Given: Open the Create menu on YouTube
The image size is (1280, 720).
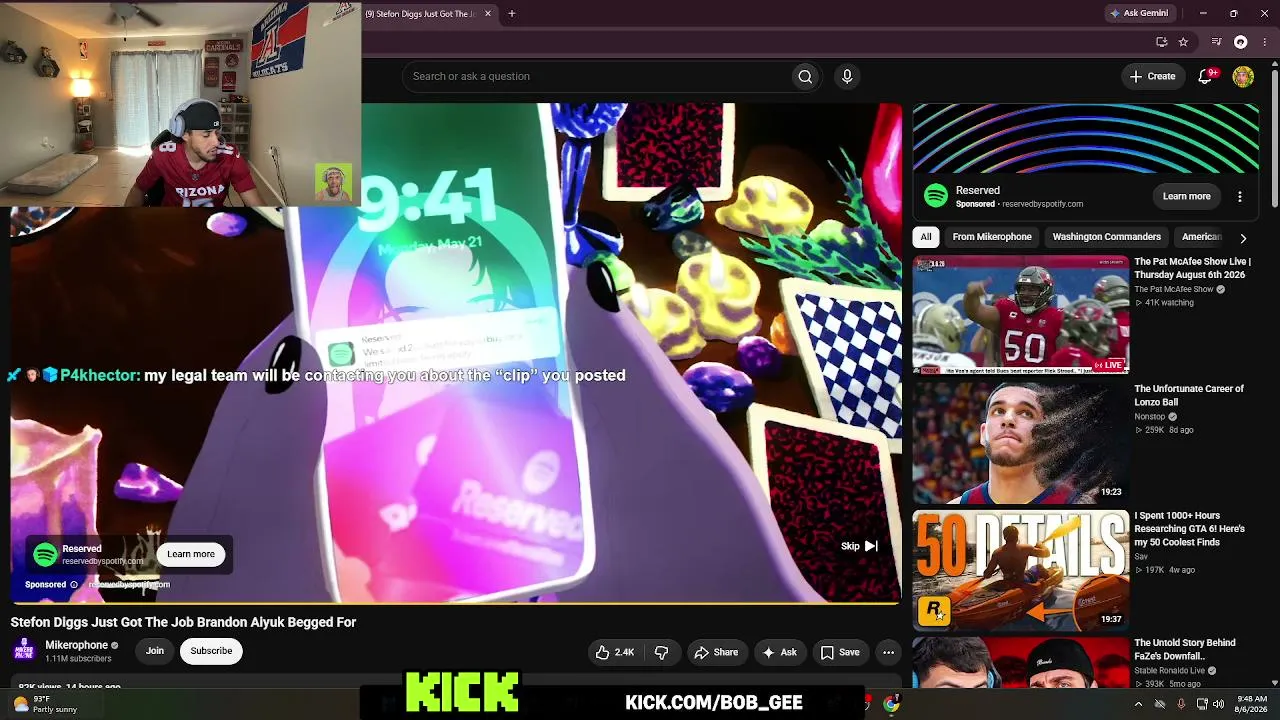Looking at the screenshot, I should (x=1153, y=76).
